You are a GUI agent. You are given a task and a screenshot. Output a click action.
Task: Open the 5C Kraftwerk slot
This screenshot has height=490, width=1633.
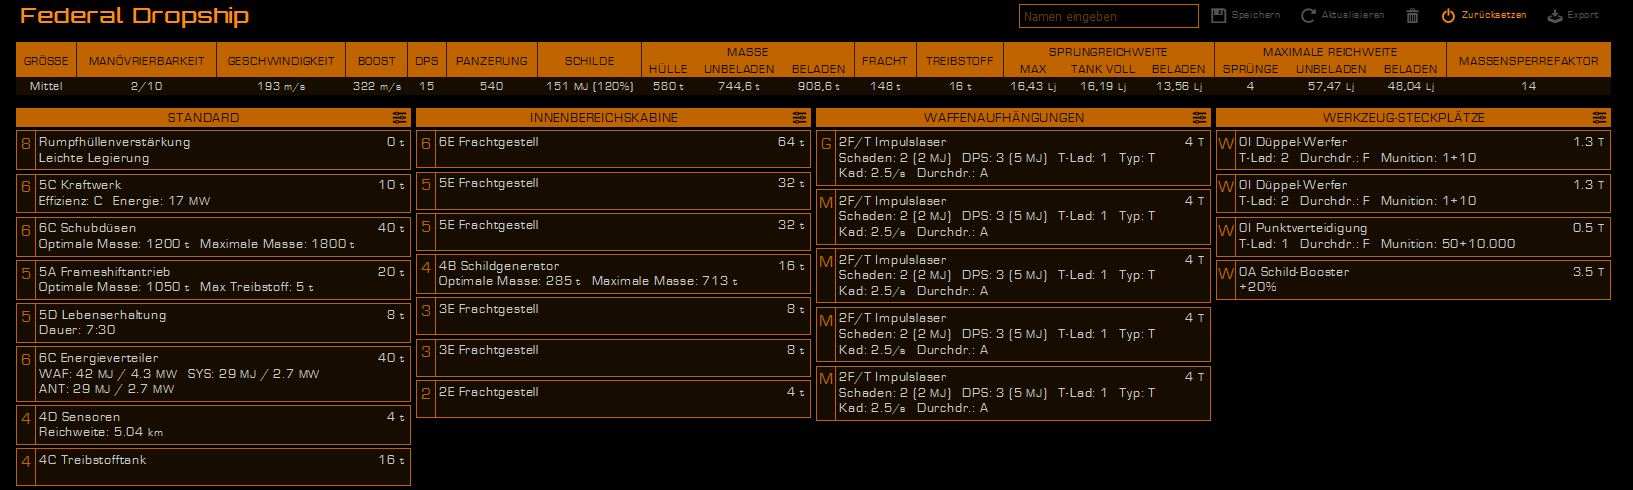click(213, 193)
